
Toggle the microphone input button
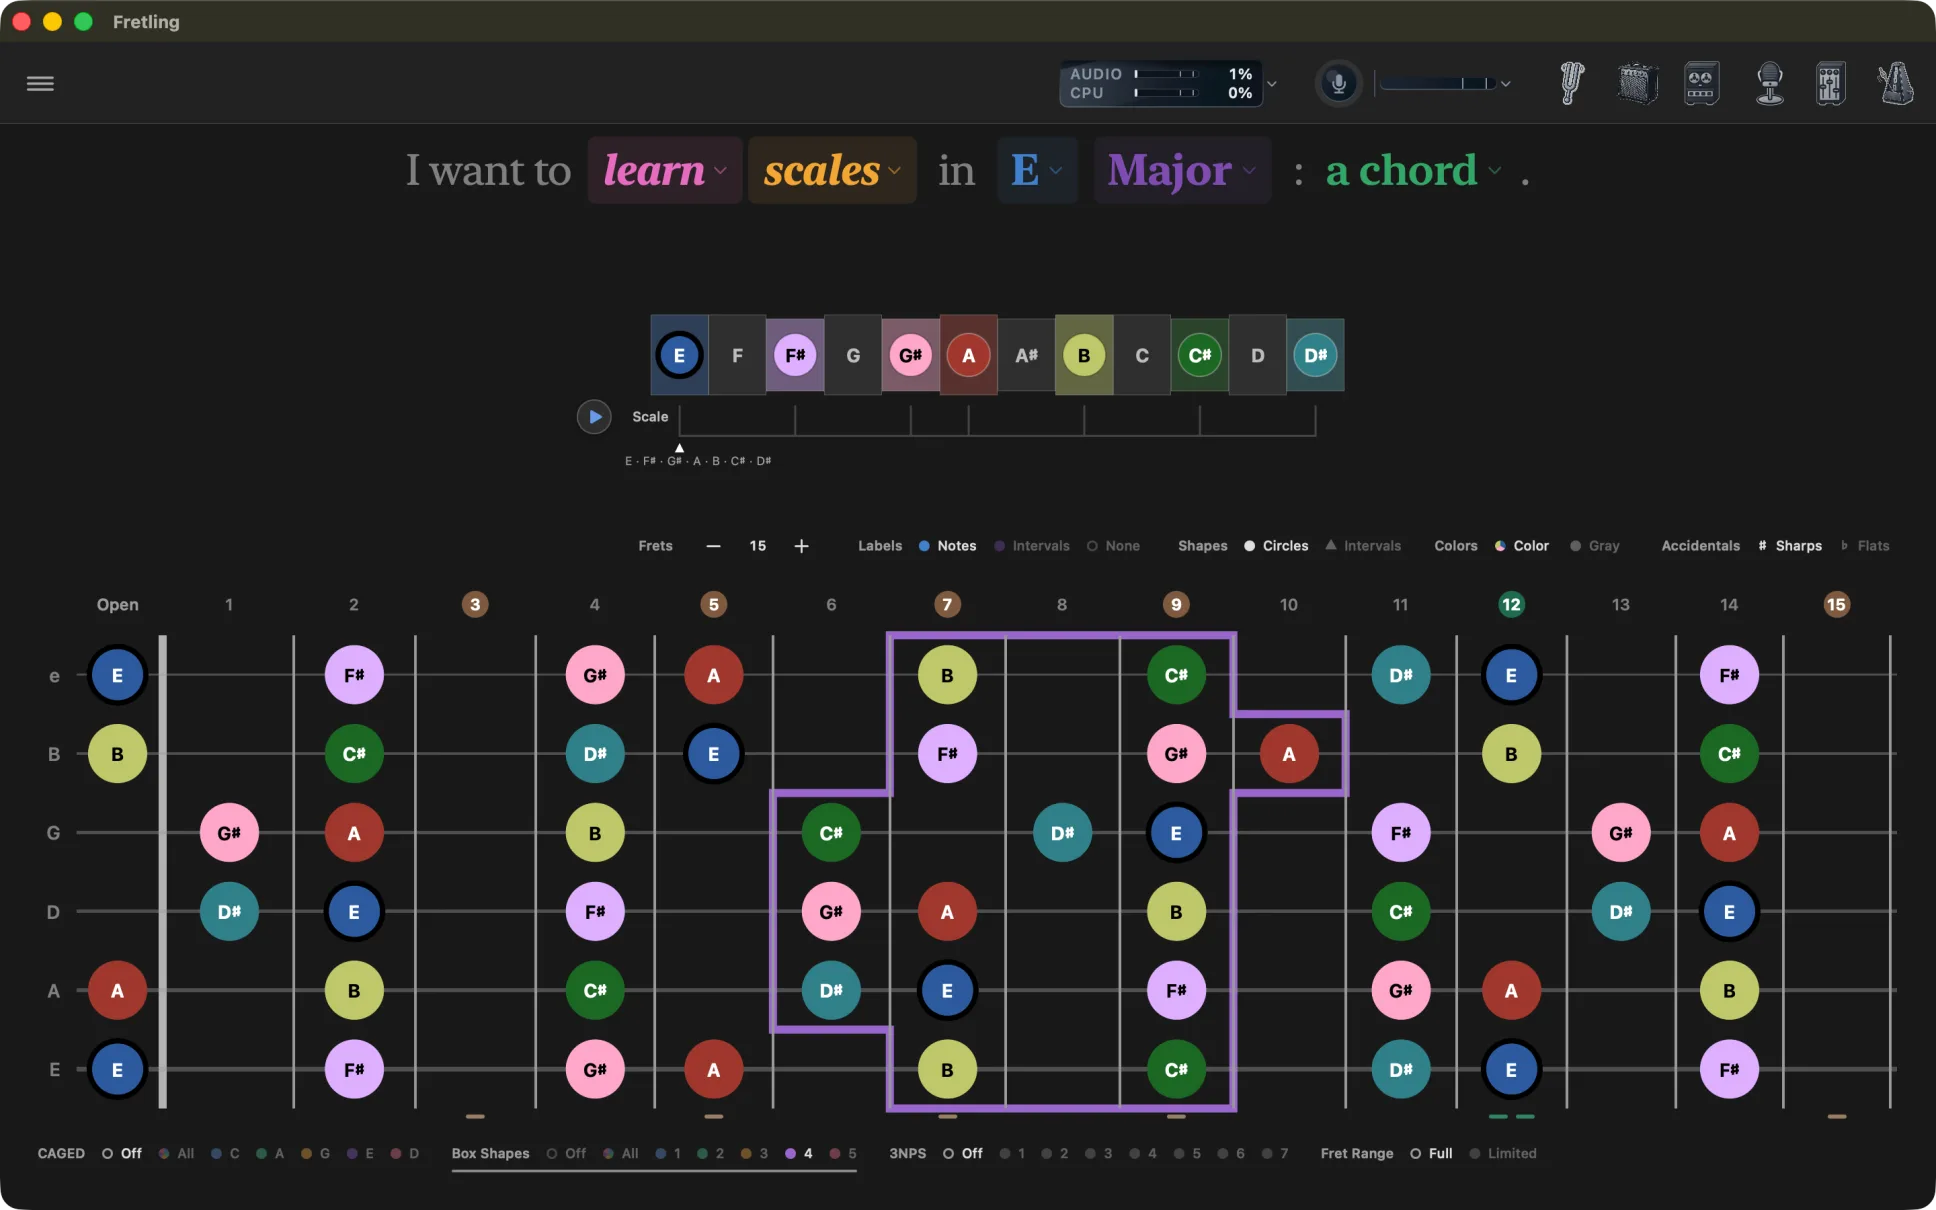pyautogui.click(x=1338, y=84)
